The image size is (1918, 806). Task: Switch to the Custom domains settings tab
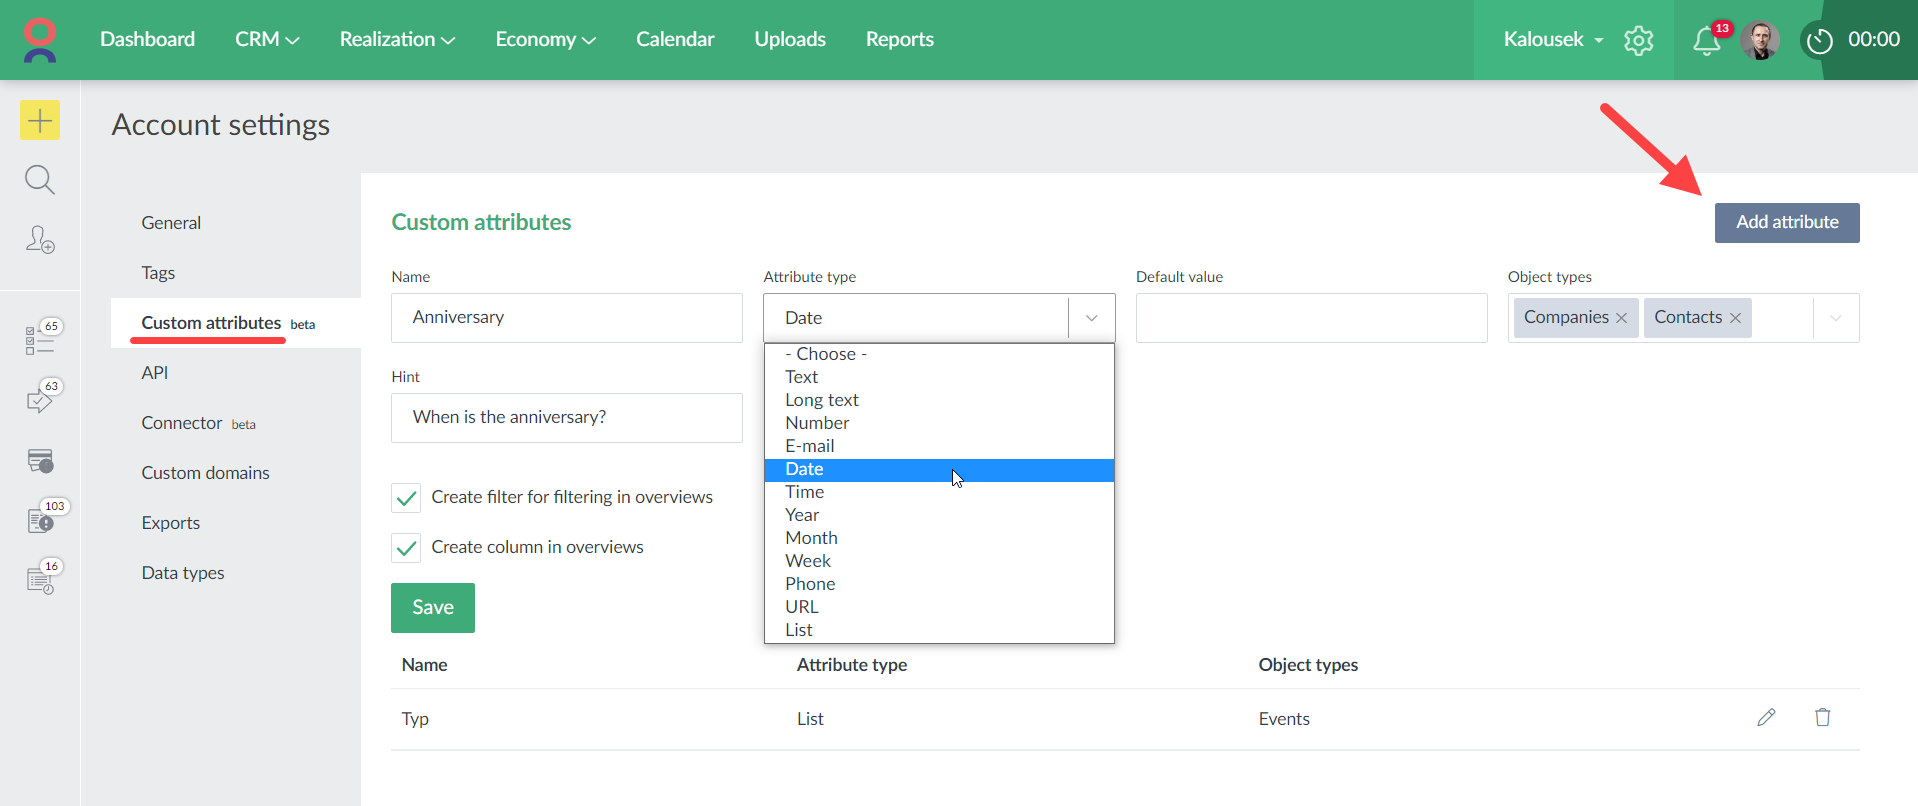tap(205, 473)
